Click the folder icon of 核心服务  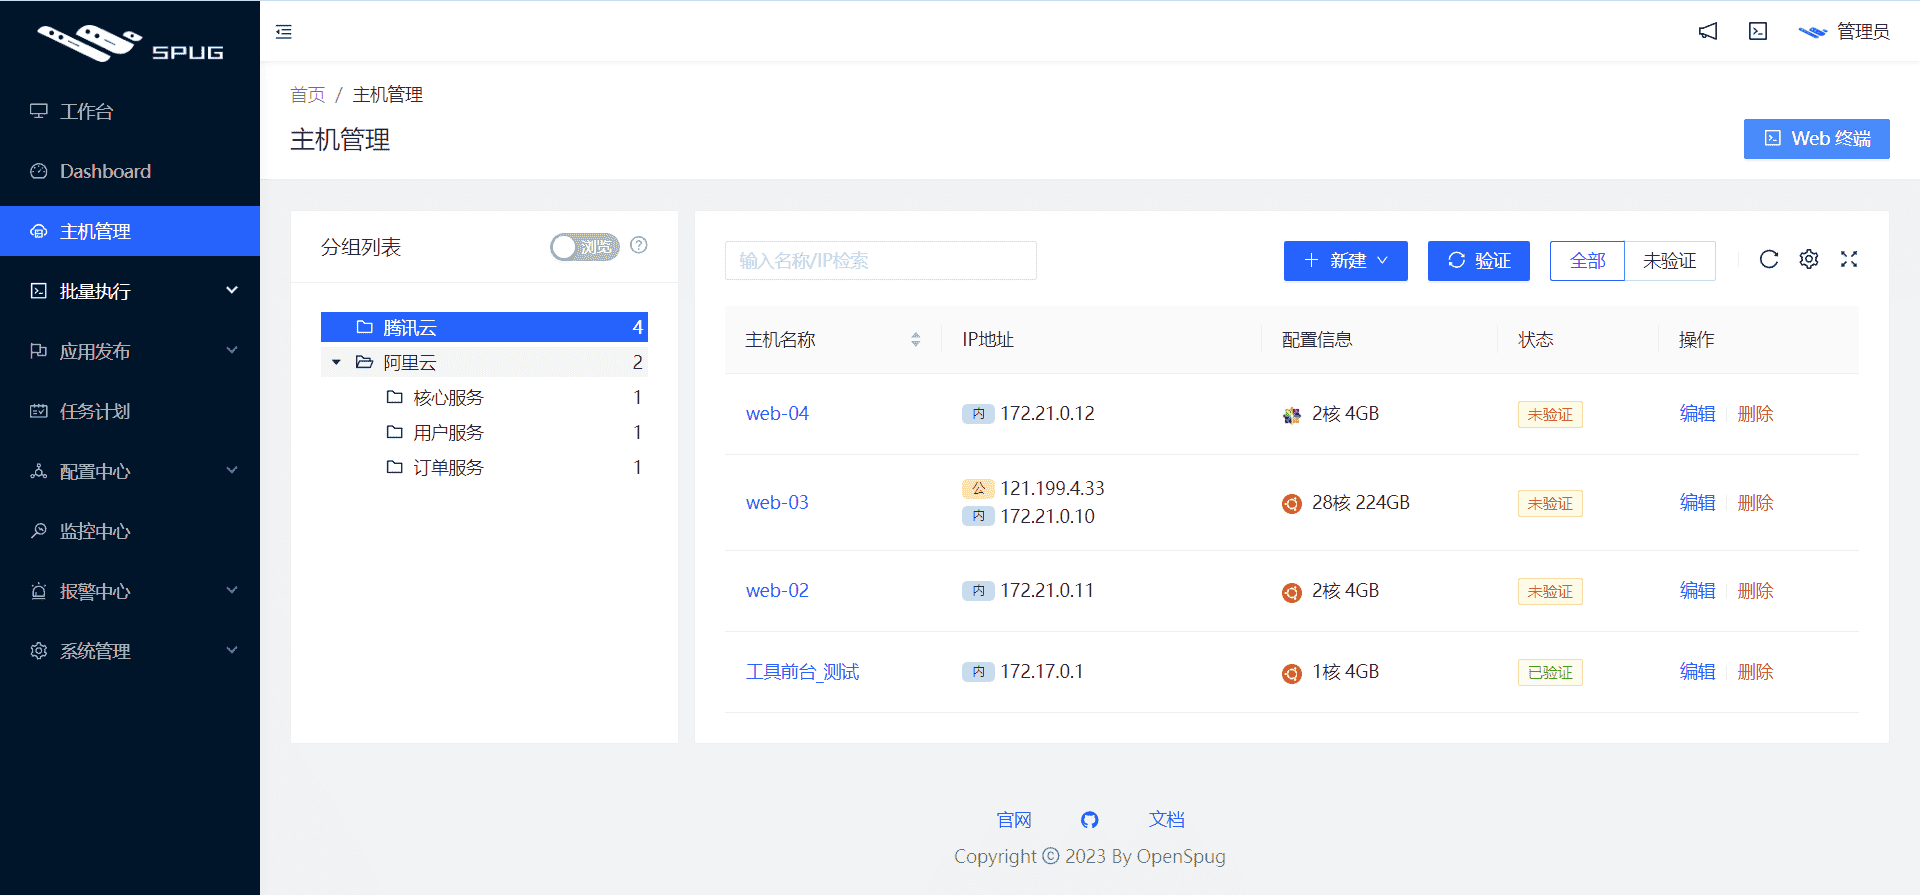[395, 397]
